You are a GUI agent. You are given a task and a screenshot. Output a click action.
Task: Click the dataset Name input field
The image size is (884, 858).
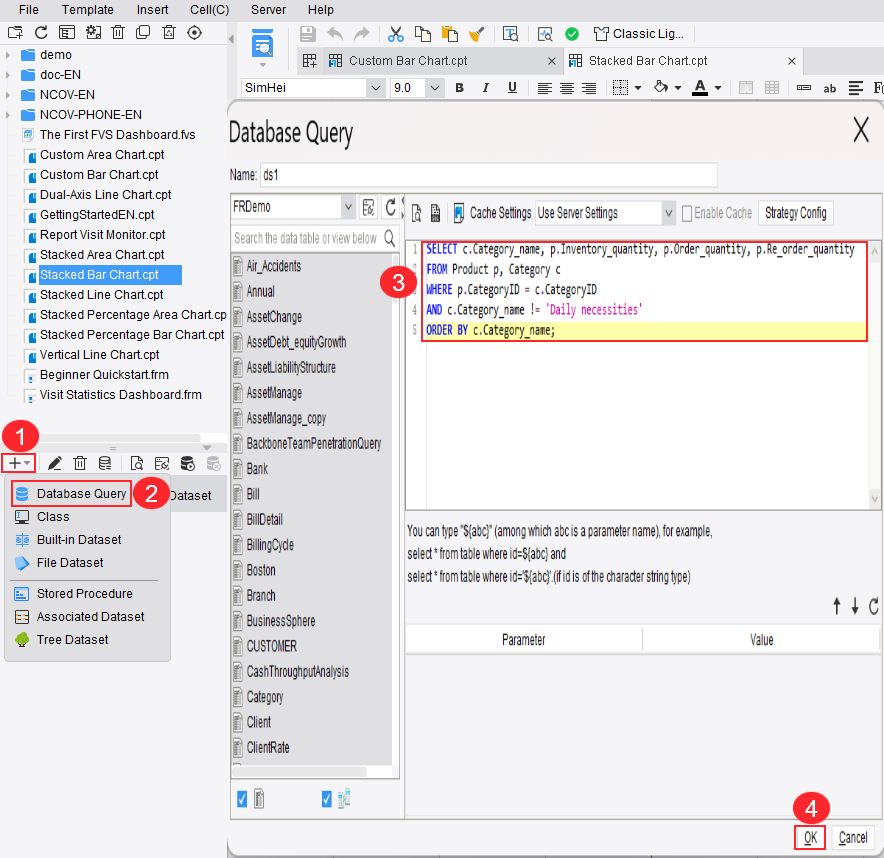tap(489, 175)
